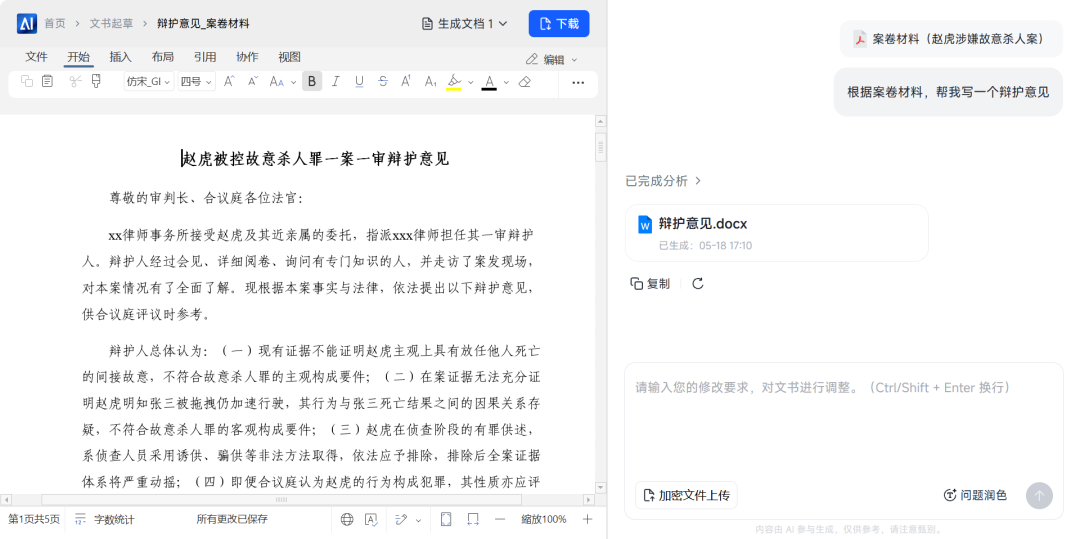Toggle italic formatting
Image resolution: width=1080 pixels, height=539 pixels.
coord(335,82)
